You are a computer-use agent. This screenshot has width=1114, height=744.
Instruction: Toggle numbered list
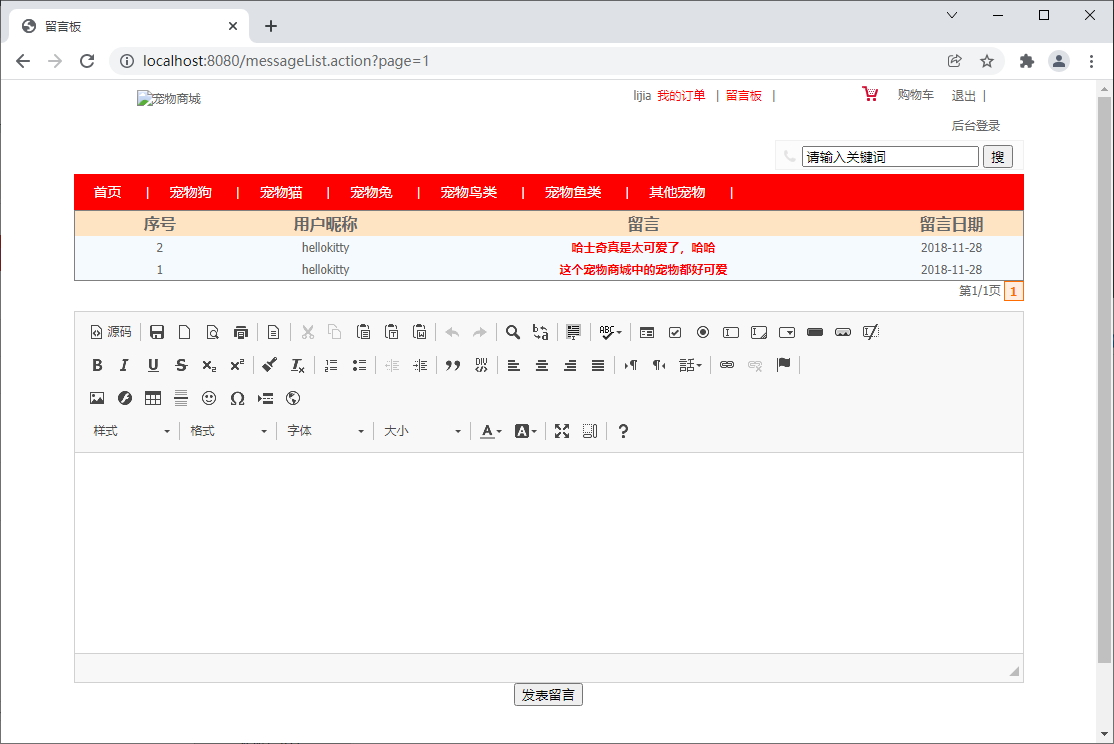click(x=331, y=365)
